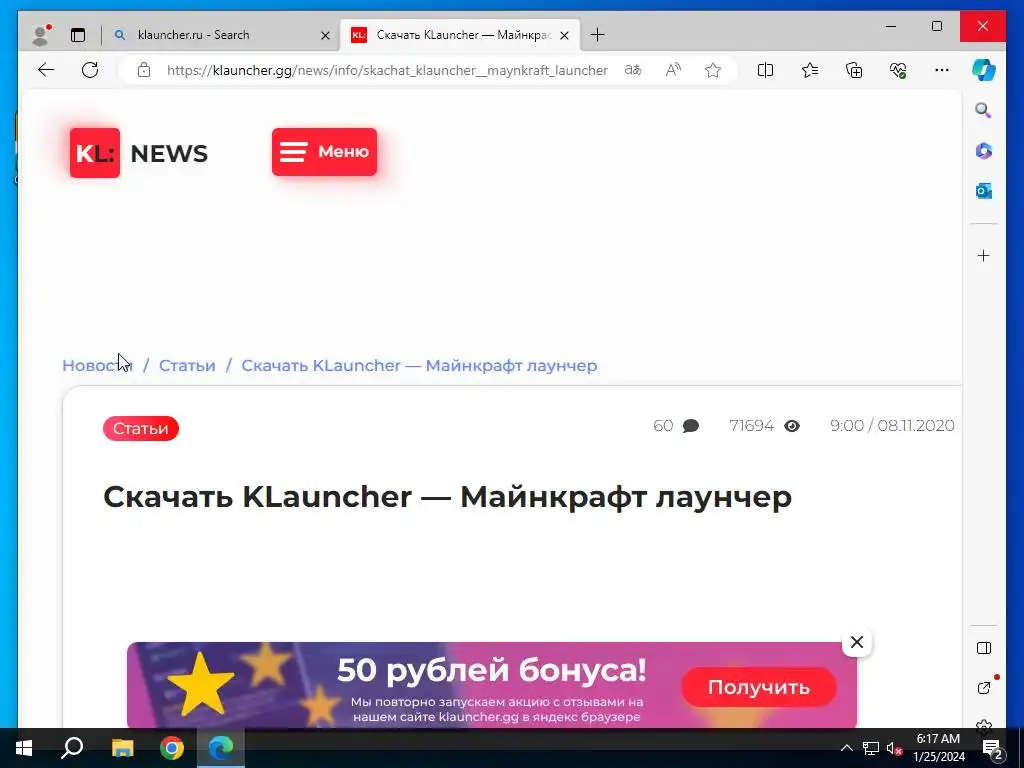Launch Google Chrome from taskbar
This screenshot has height=768, width=1024.
(172, 748)
